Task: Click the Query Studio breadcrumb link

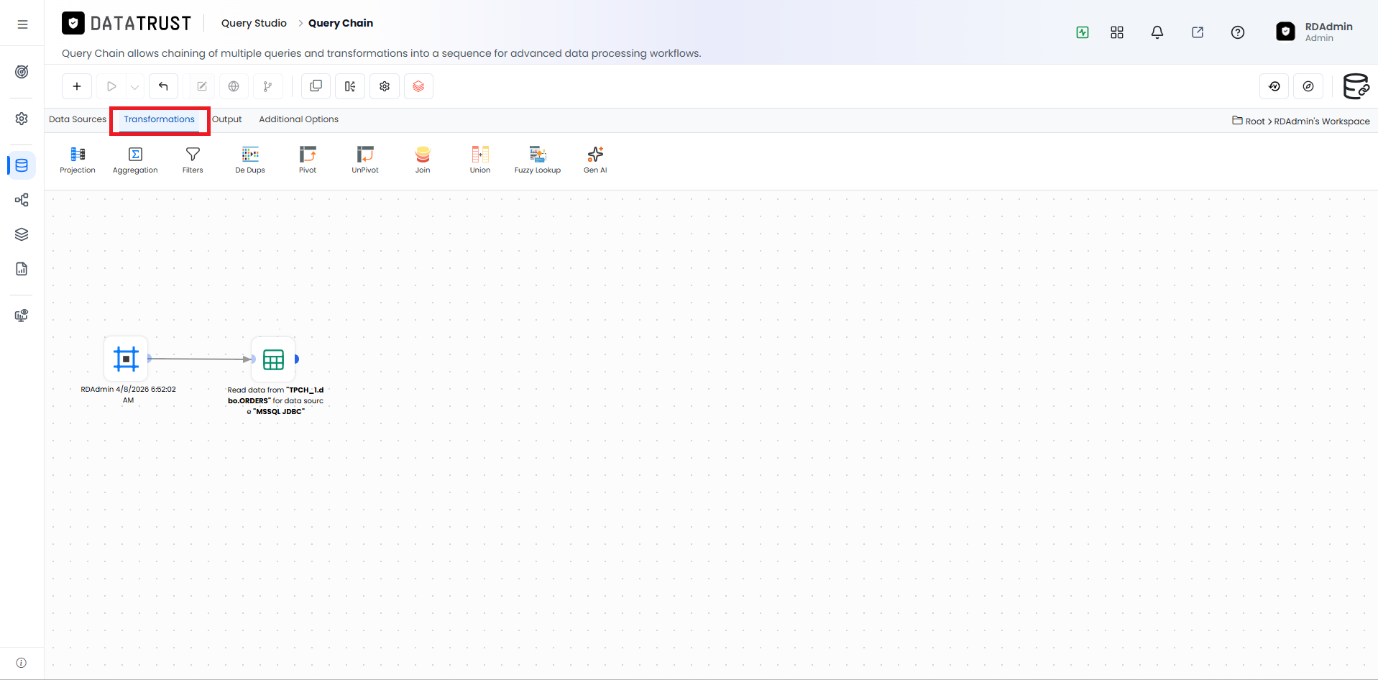Action: pyautogui.click(x=254, y=23)
